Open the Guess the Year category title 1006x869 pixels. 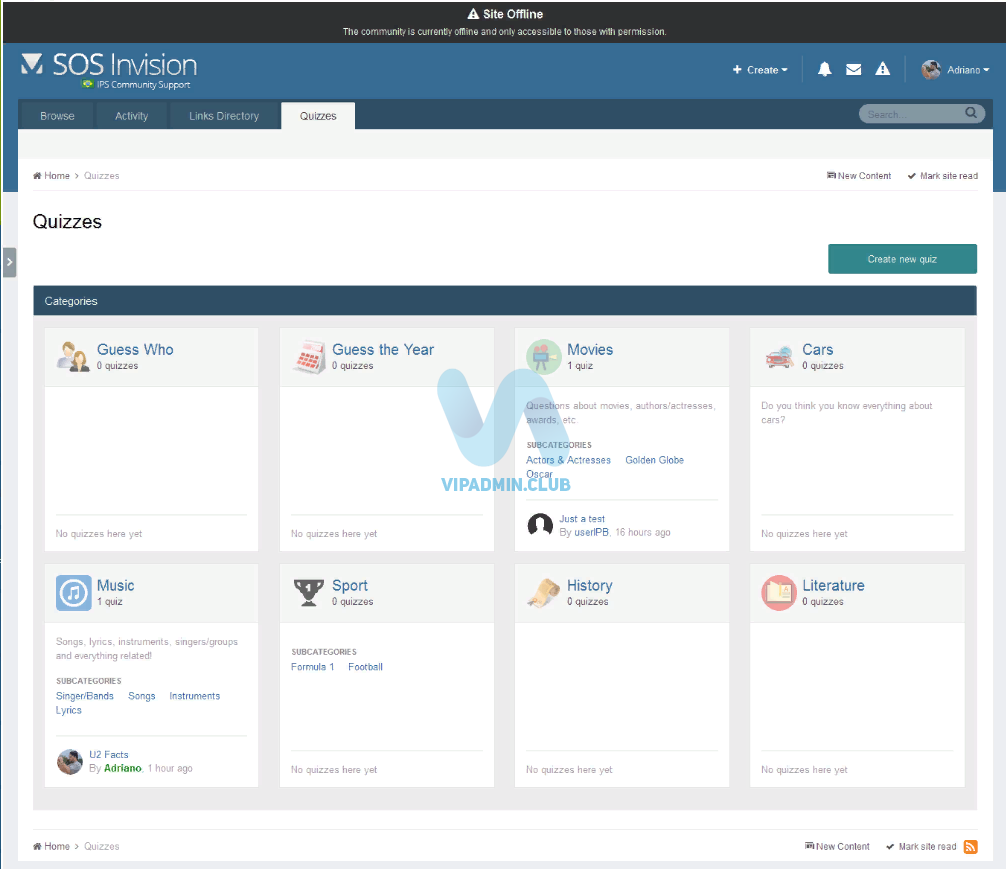[383, 349]
